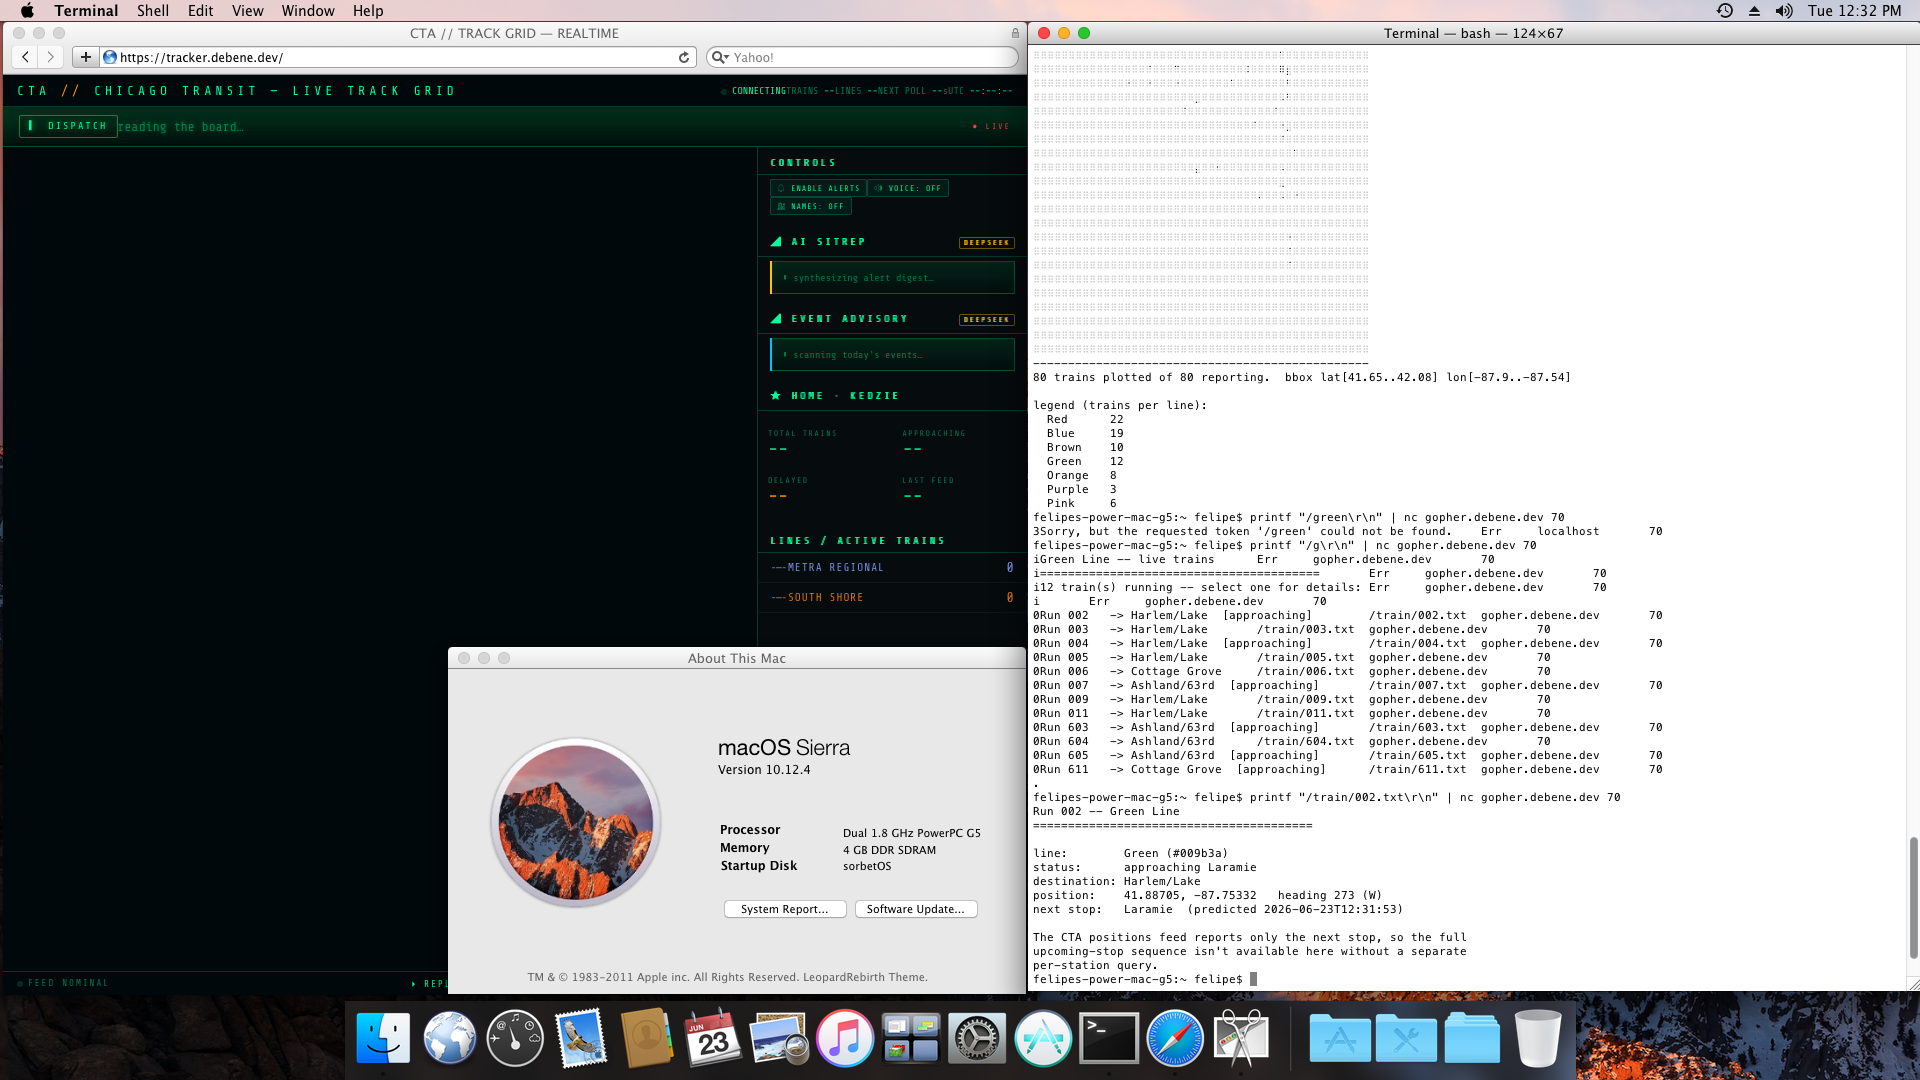Viewport: 1920px width, 1080px height.
Task: Click 'Version 10.12.4' text
Action: 764,770
